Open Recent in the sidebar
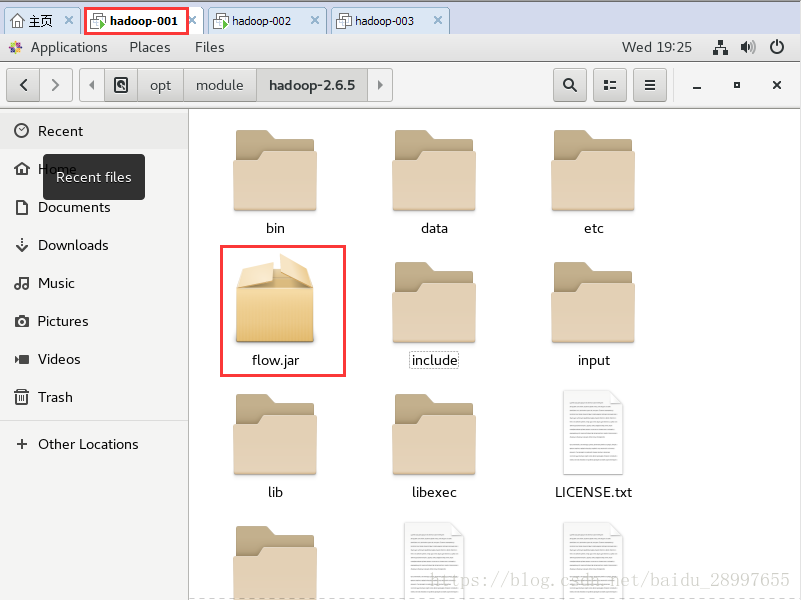 click(x=94, y=131)
